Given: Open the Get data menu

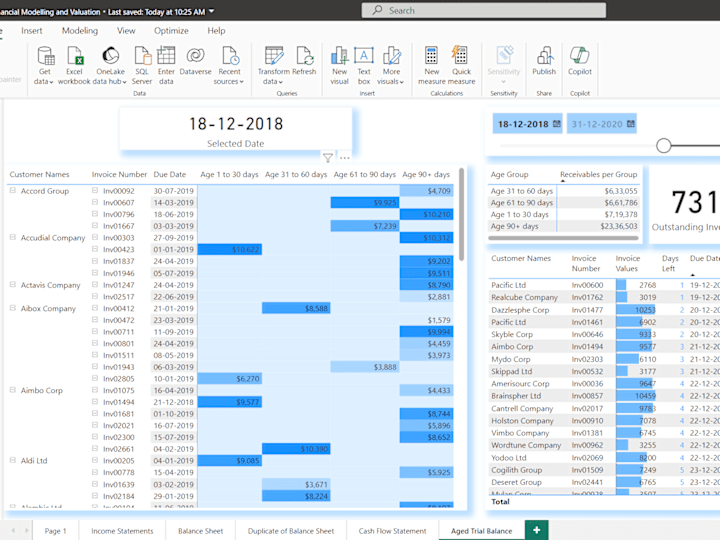Looking at the screenshot, I should coord(45,66).
